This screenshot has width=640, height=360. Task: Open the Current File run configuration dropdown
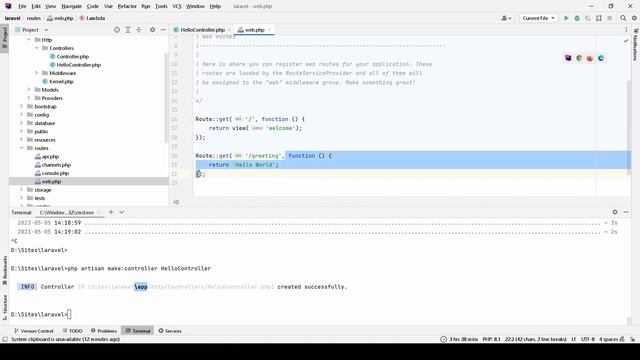(x=538, y=18)
